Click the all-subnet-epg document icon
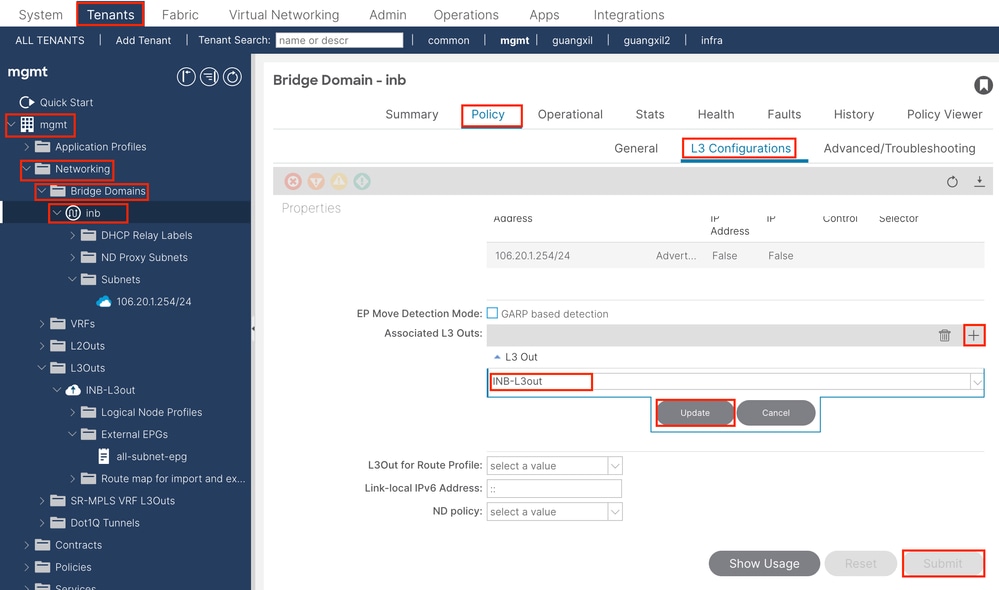The width and height of the screenshot is (999, 590). pyautogui.click(x=104, y=456)
